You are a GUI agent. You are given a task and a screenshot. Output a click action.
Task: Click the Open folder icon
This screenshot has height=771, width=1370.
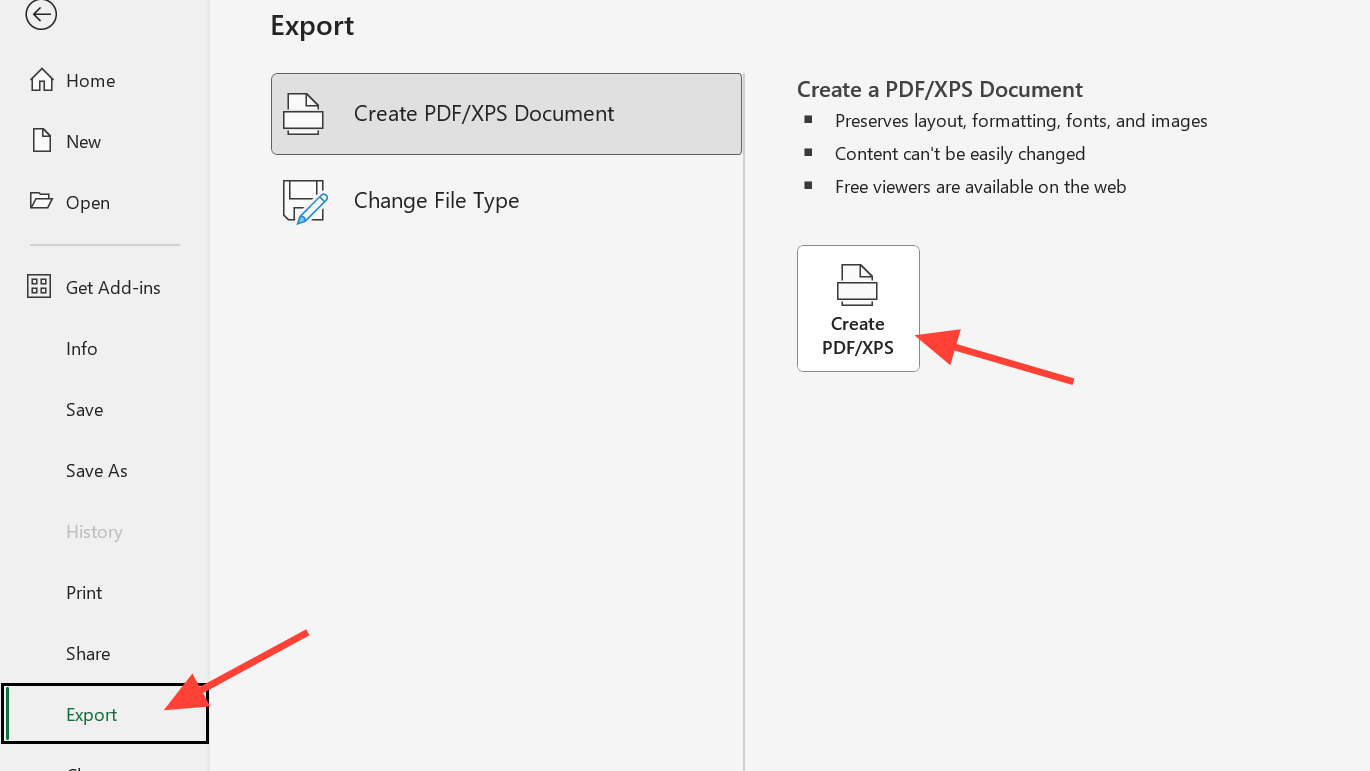coord(41,202)
